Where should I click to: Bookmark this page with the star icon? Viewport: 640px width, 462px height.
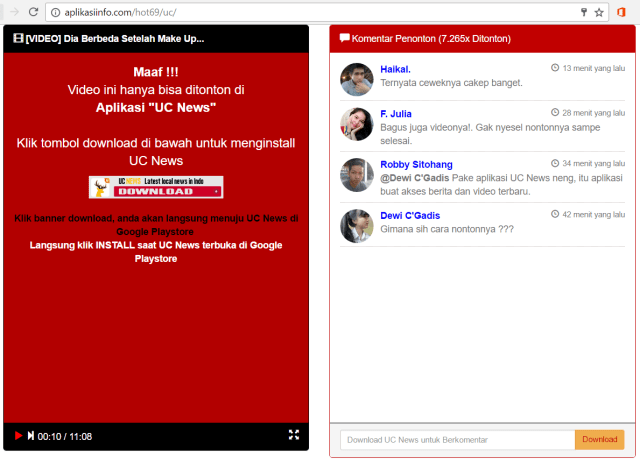point(599,13)
